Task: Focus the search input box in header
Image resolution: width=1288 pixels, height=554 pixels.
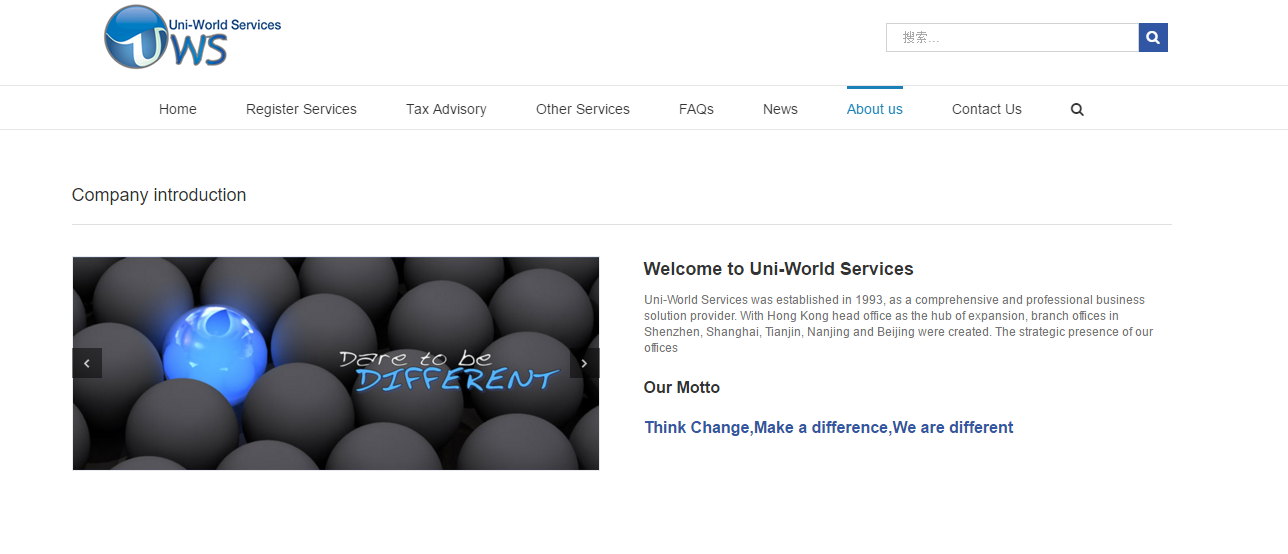Action: [1011, 38]
